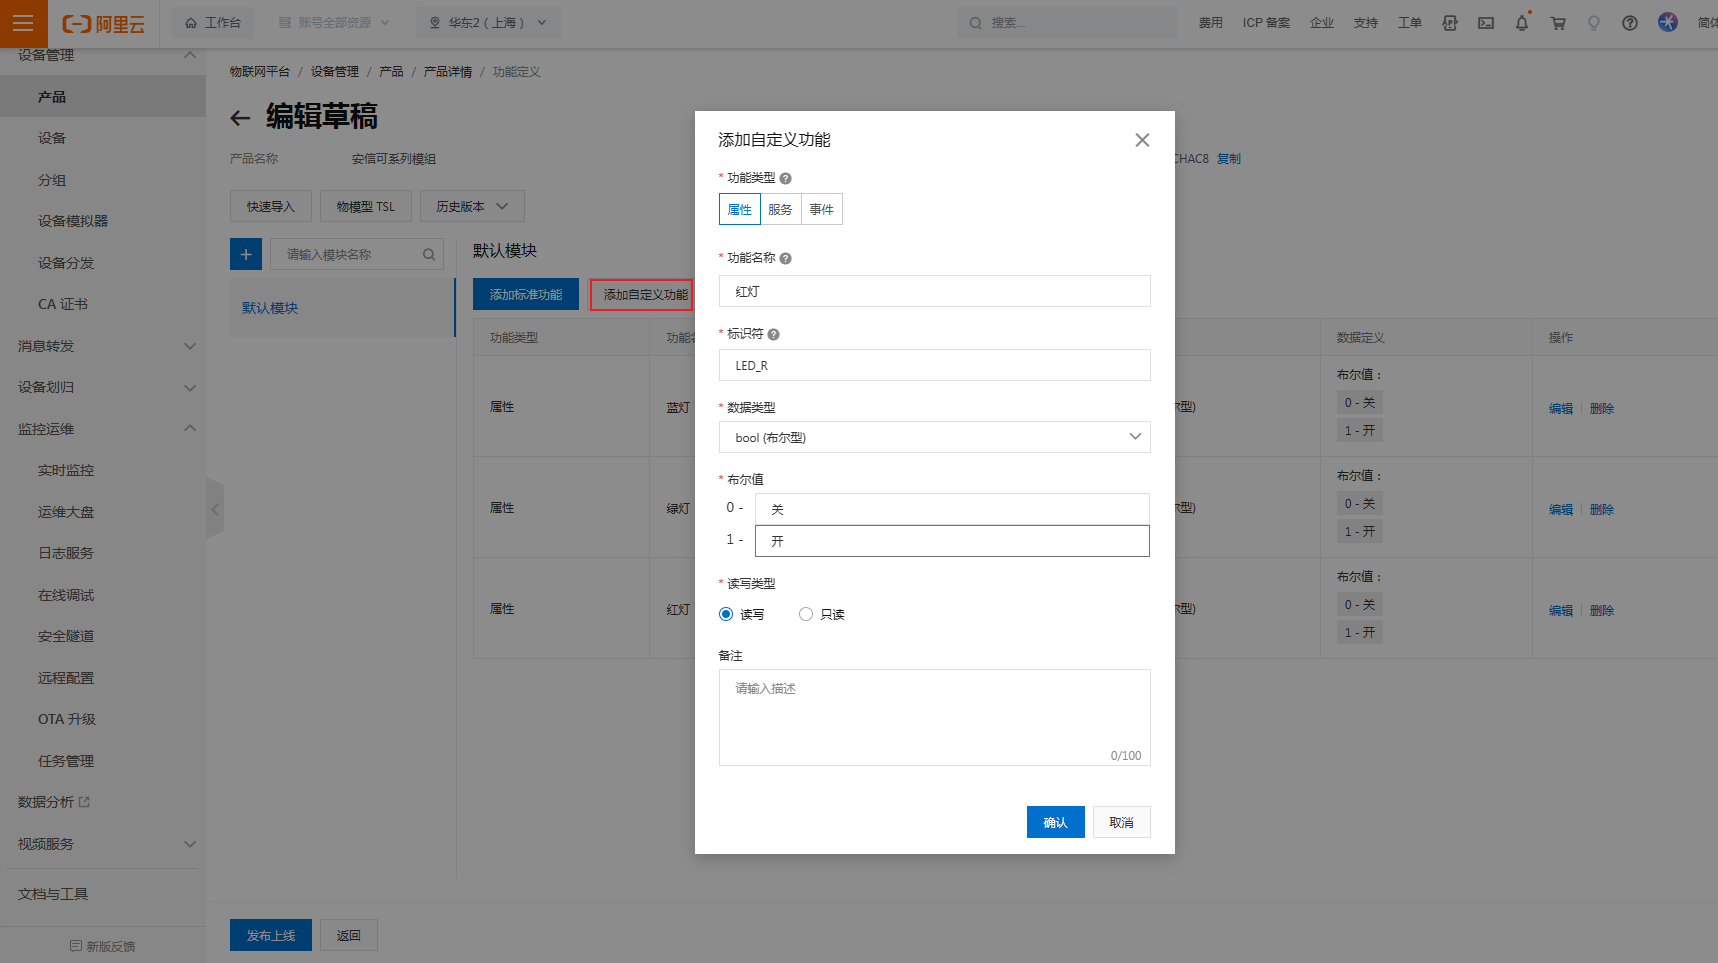The image size is (1718, 963).
Task: Click the 快速导入 button
Action: click(271, 206)
